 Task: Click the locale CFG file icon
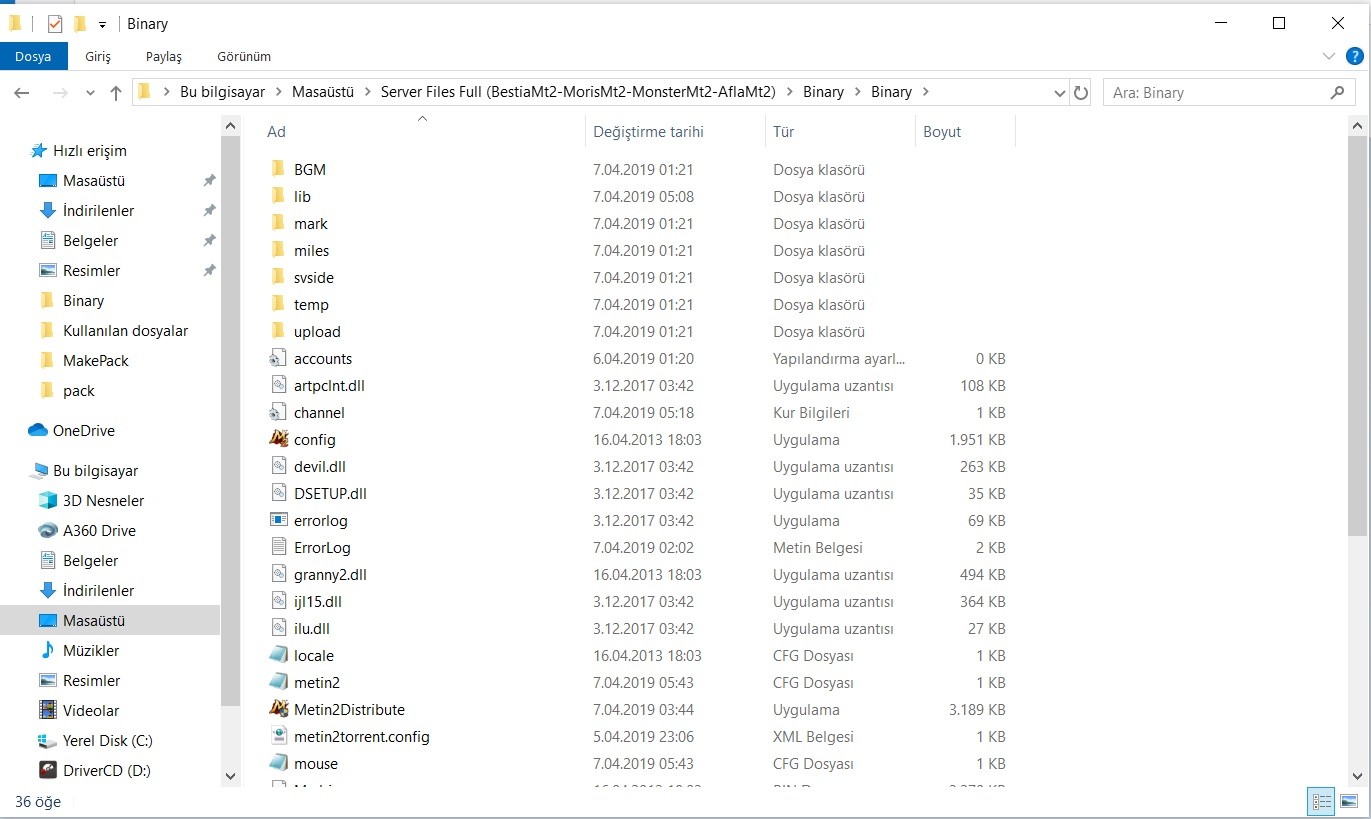pyautogui.click(x=278, y=655)
